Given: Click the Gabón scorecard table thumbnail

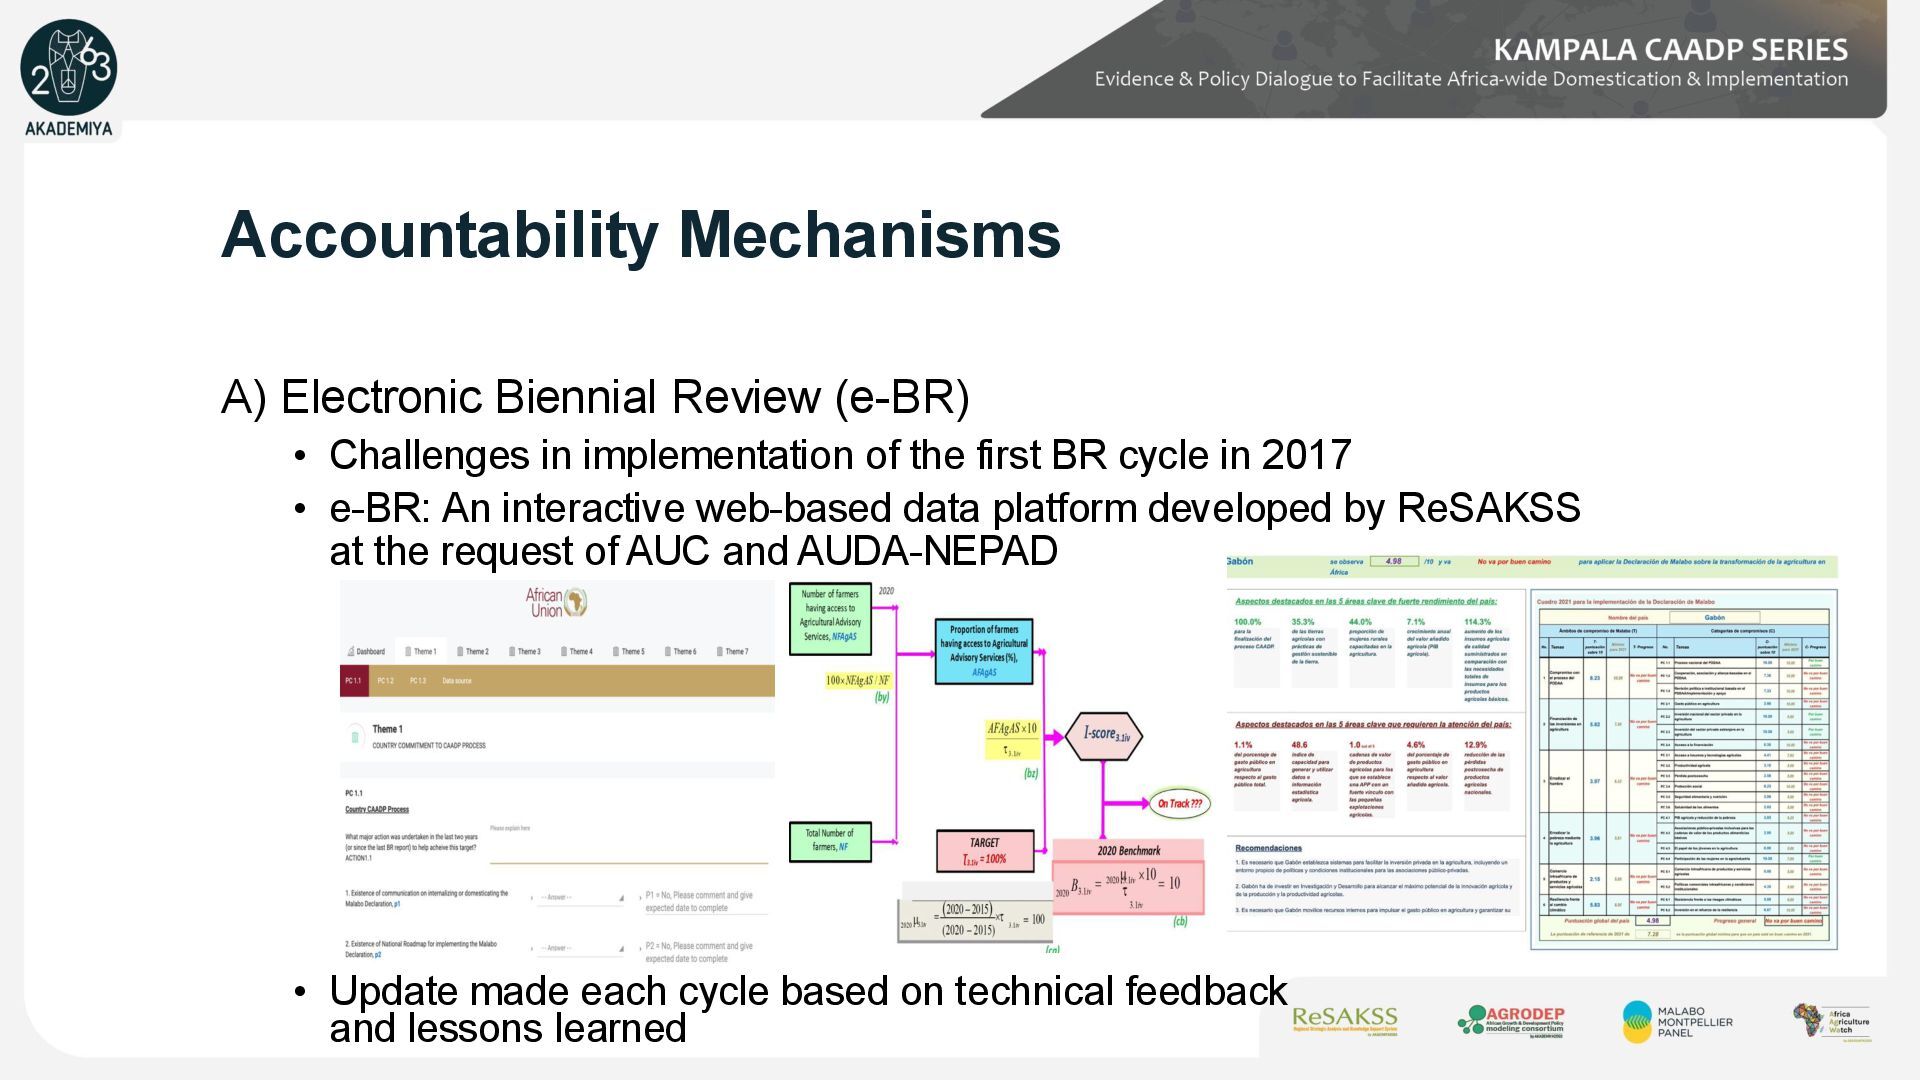Looking at the screenshot, I should [x=1684, y=769].
